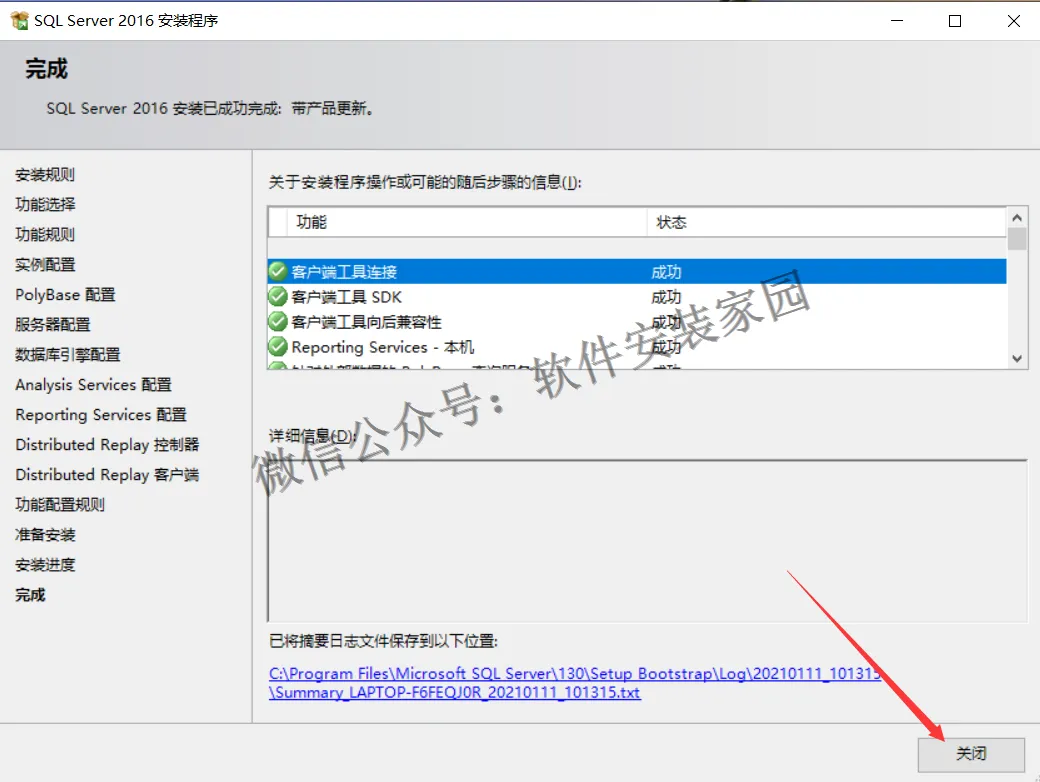Select the bold 完成 step in sidebar

[31, 595]
